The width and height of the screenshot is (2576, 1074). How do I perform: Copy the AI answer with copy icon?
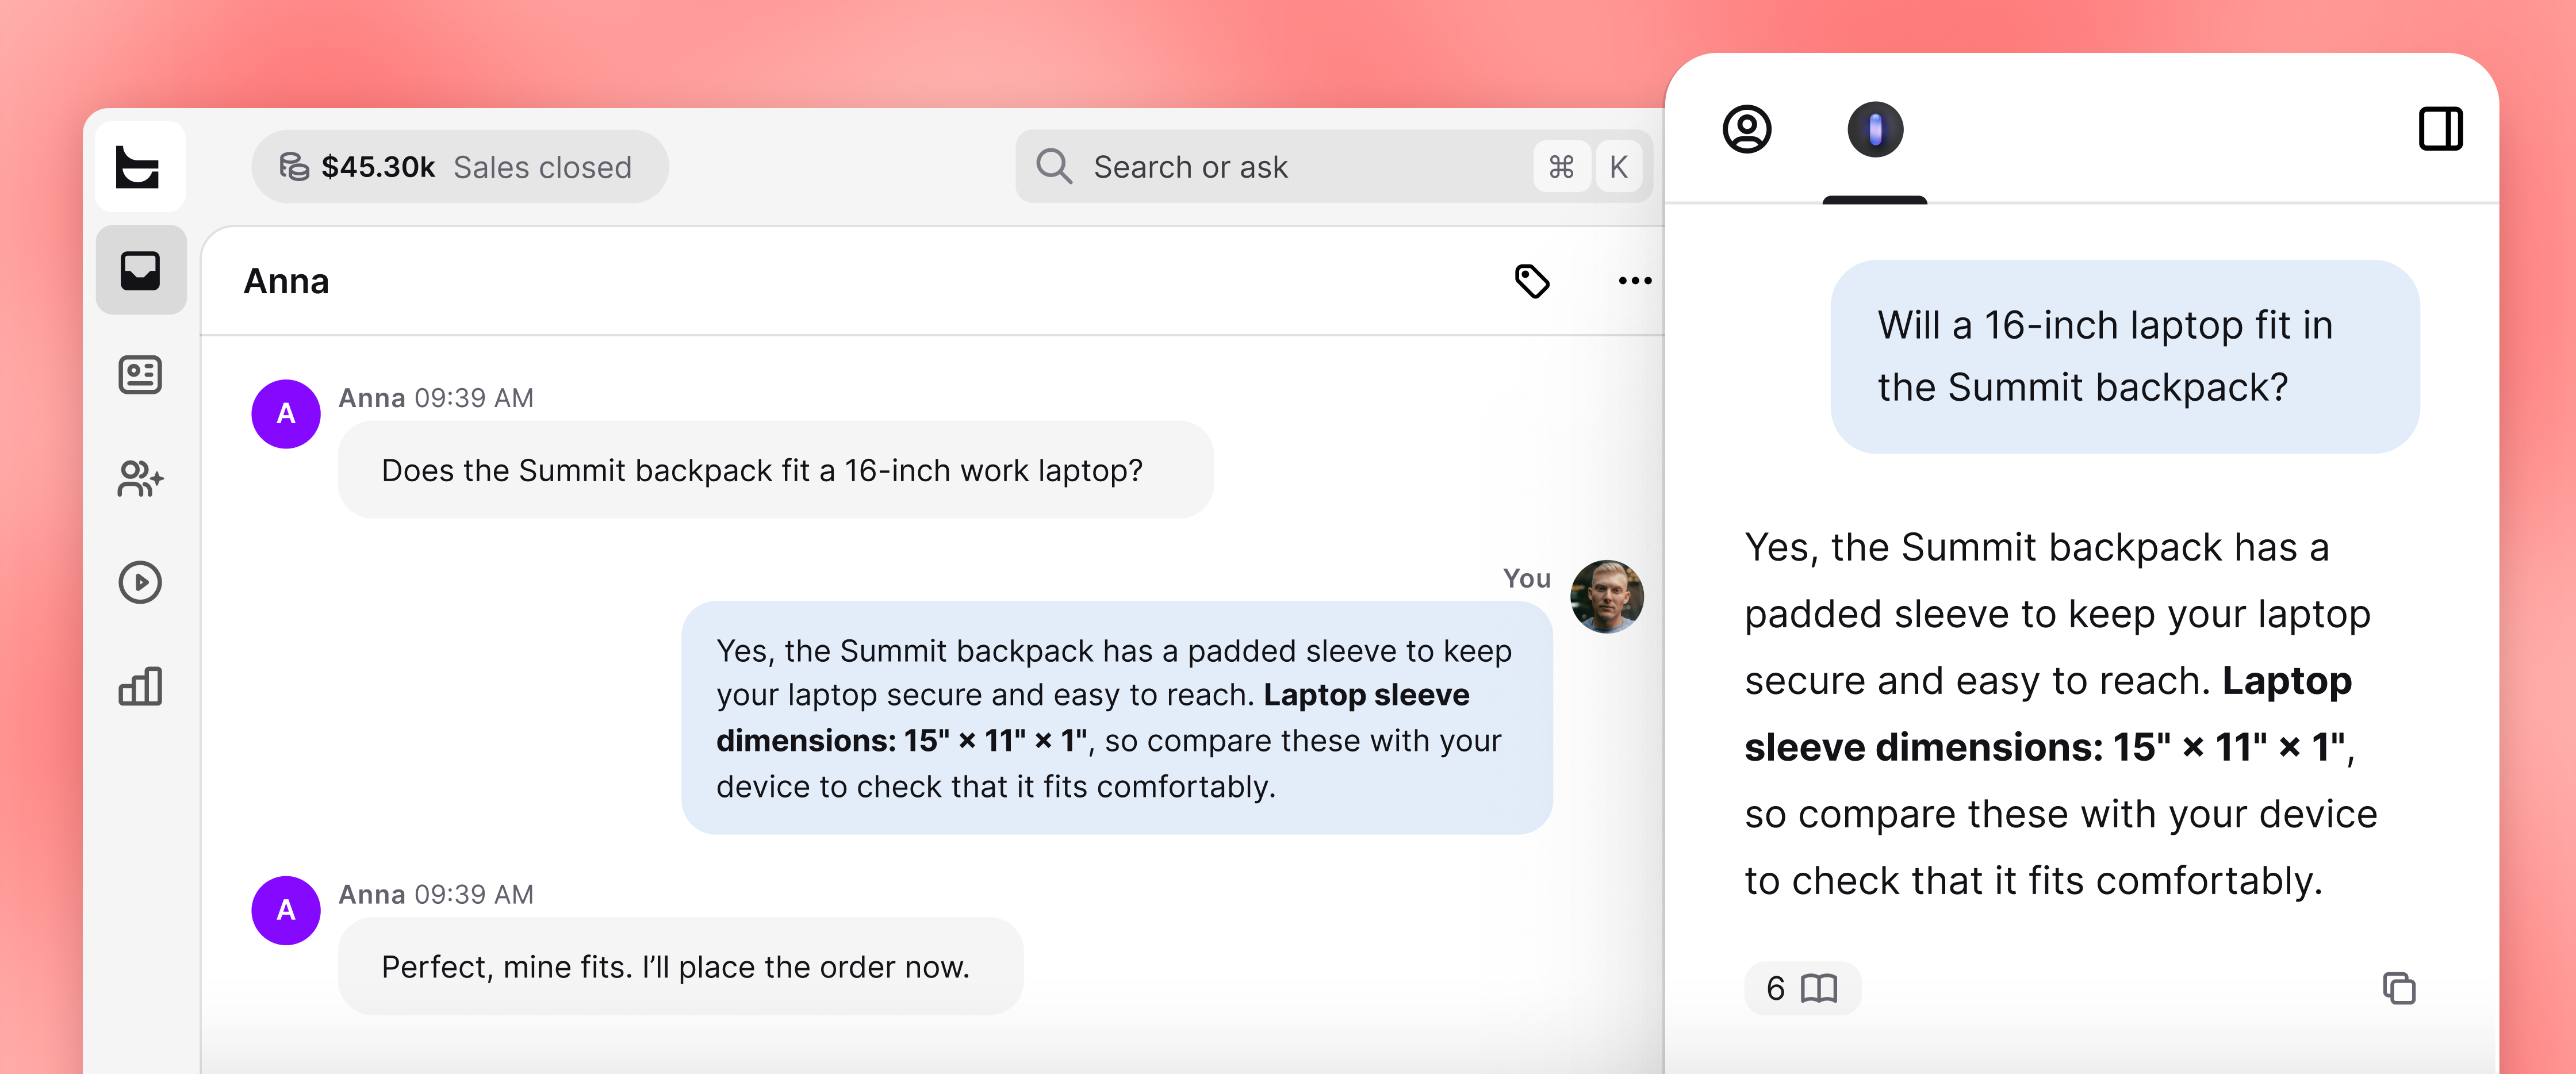click(x=2399, y=988)
